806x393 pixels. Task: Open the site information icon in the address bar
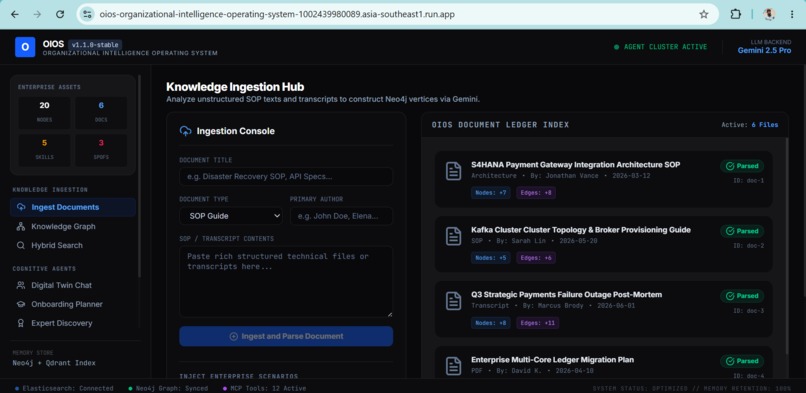pyautogui.click(x=88, y=14)
